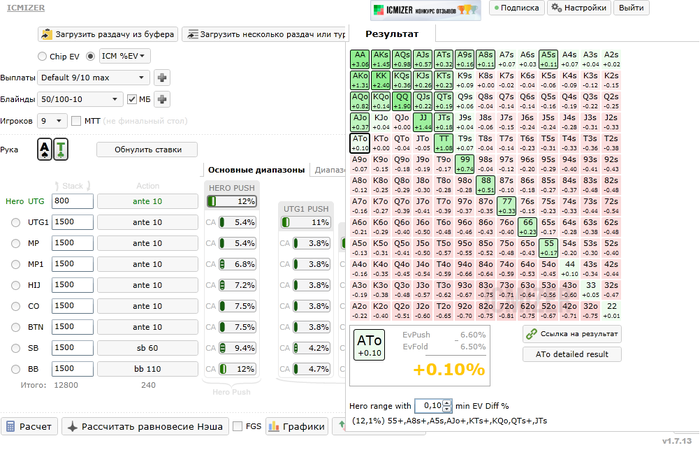The height and width of the screenshot is (450, 700).
Task: Open the Default 9/10 max payouts dropdown
Action: pos(93,78)
